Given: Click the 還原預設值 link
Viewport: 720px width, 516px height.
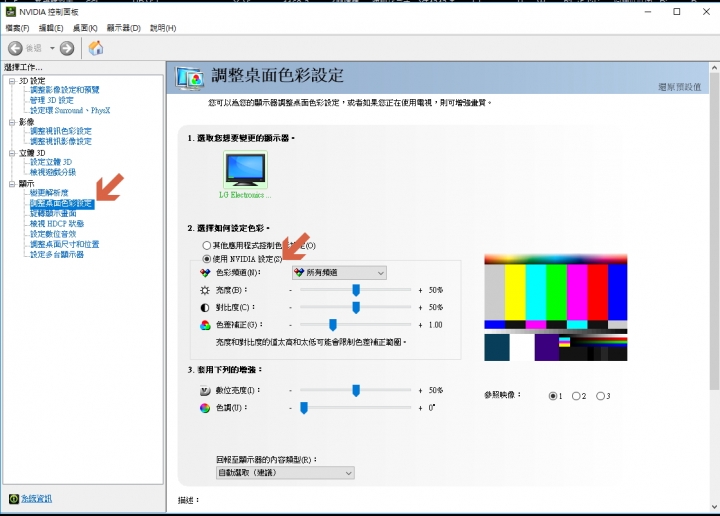Looking at the screenshot, I should tap(680, 87).
